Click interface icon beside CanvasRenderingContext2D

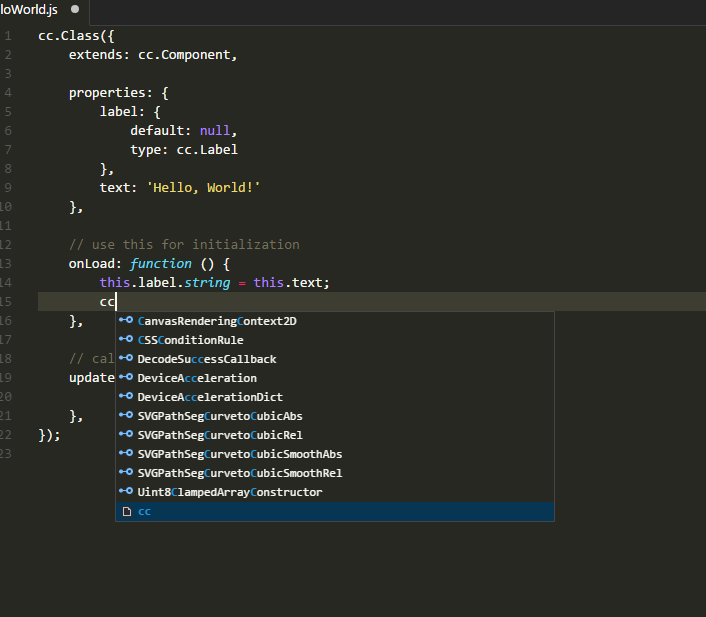(126, 320)
